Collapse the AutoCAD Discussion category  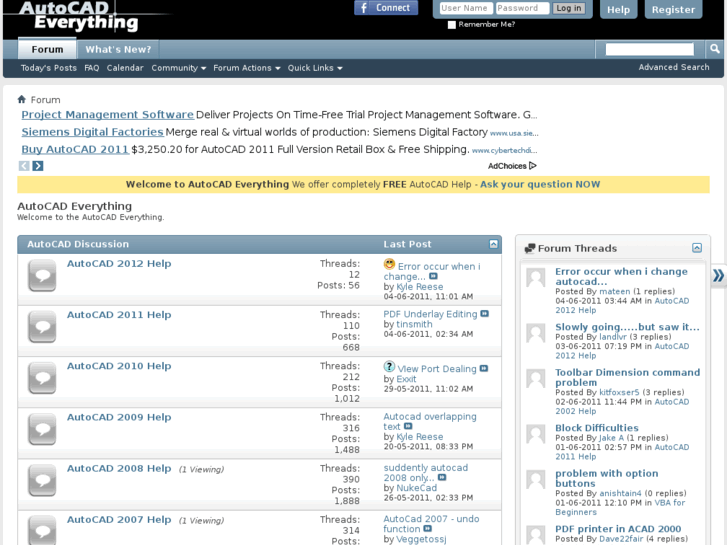[493, 244]
